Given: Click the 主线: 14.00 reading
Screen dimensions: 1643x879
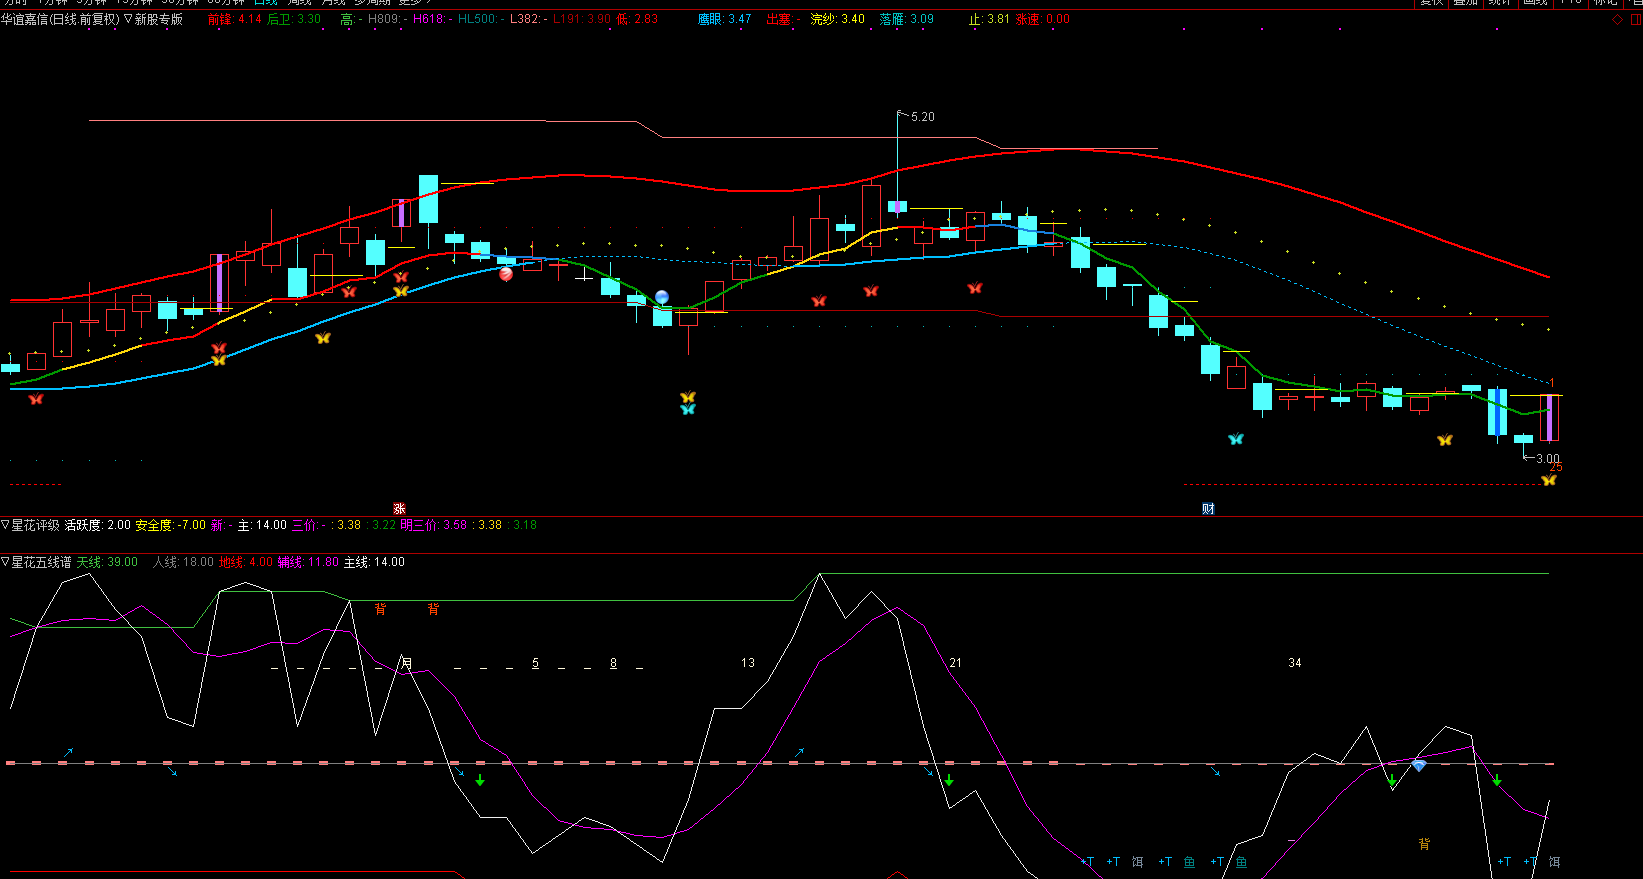Looking at the screenshot, I should click(374, 562).
